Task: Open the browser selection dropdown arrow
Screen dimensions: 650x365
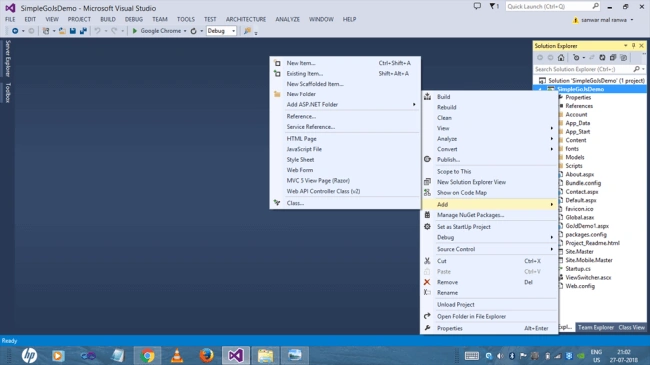Action: (185, 31)
